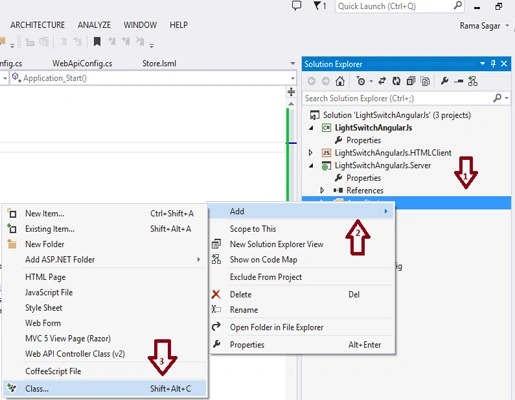Expand the LightSwitchAngularJs.HTMLClient project node
515x400 pixels.
(311, 153)
